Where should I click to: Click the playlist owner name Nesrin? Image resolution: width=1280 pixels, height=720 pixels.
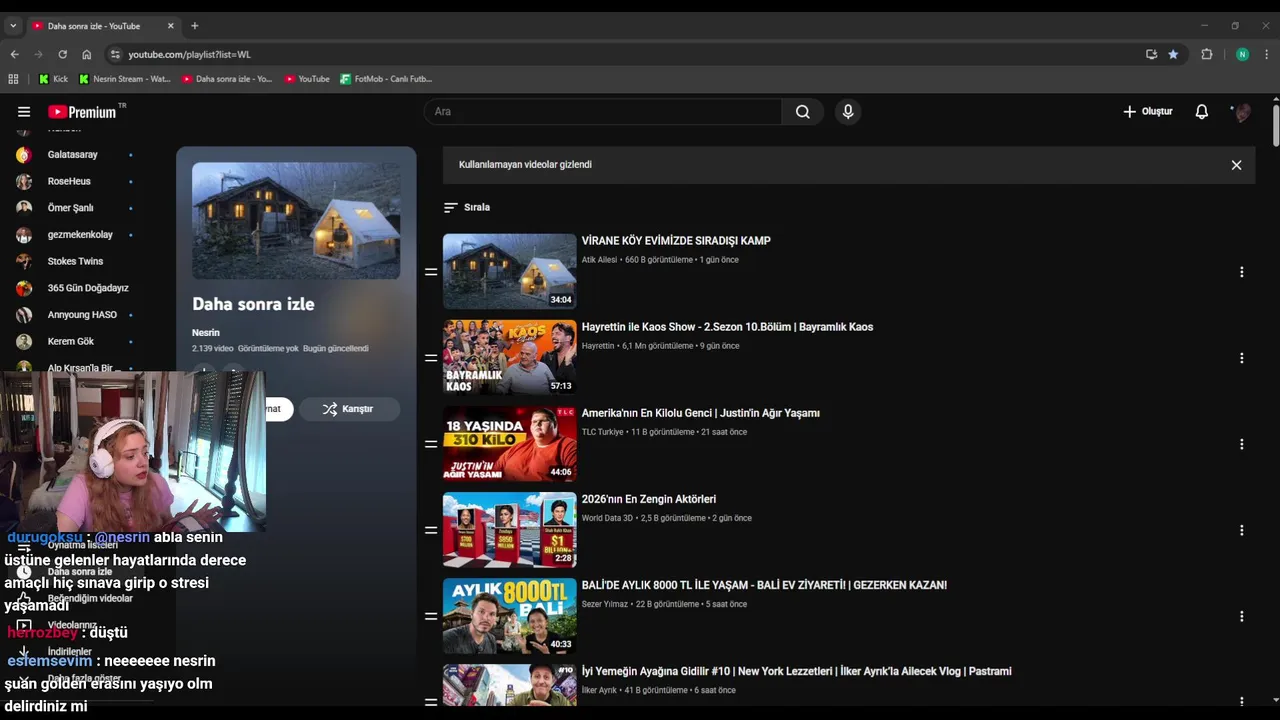pyautogui.click(x=206, y=332)
